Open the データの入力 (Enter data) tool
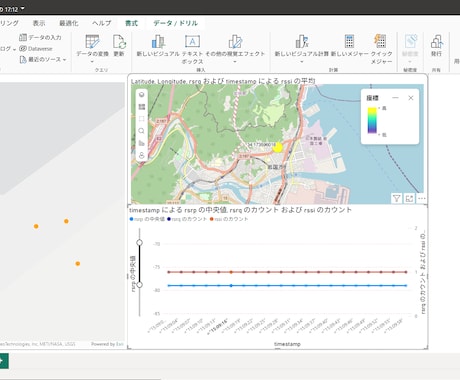The image size is (460, 380). pos(40,37)
